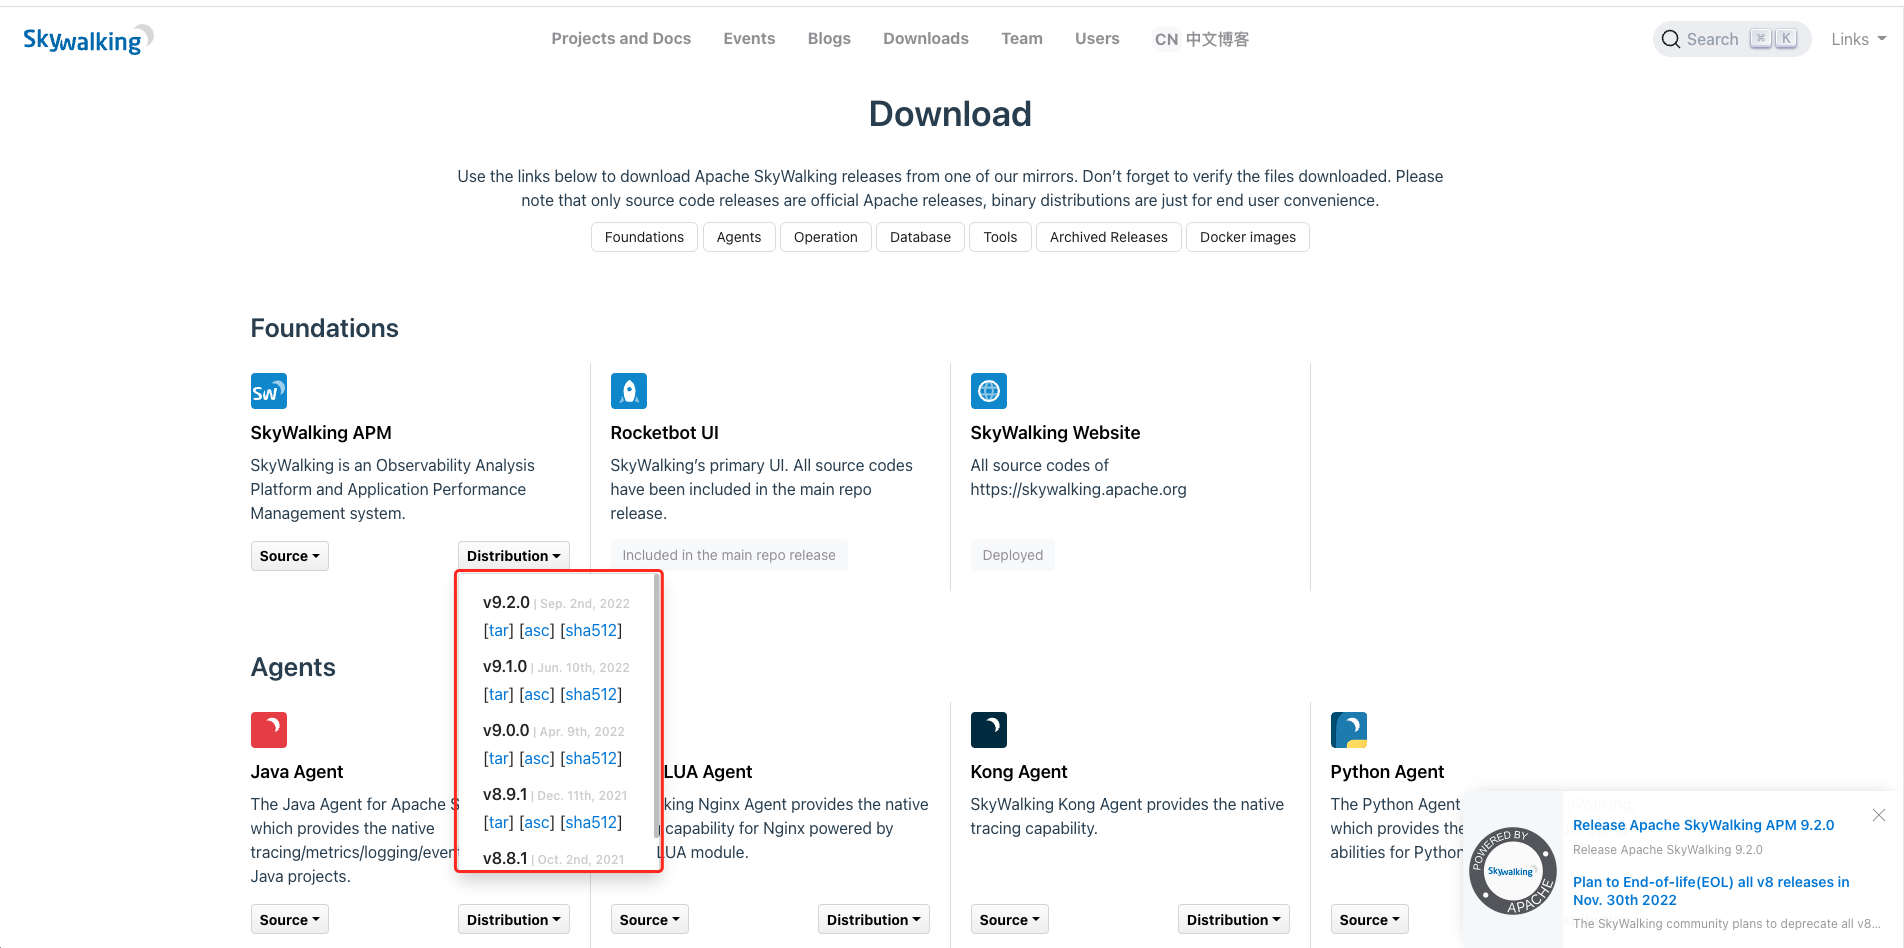Open Java Agent Distribution dropdown
The width and height of the screenshot is (1904, 948).
pyautogui.click(x=513, y=920)
